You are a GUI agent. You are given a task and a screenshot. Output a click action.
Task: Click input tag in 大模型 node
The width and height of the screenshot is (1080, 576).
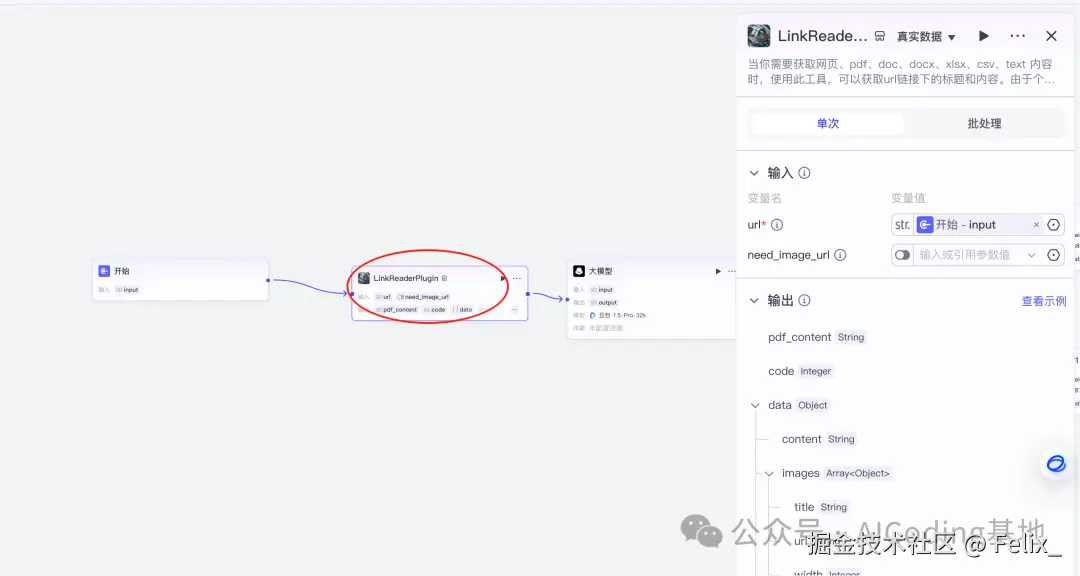(602, 290)
